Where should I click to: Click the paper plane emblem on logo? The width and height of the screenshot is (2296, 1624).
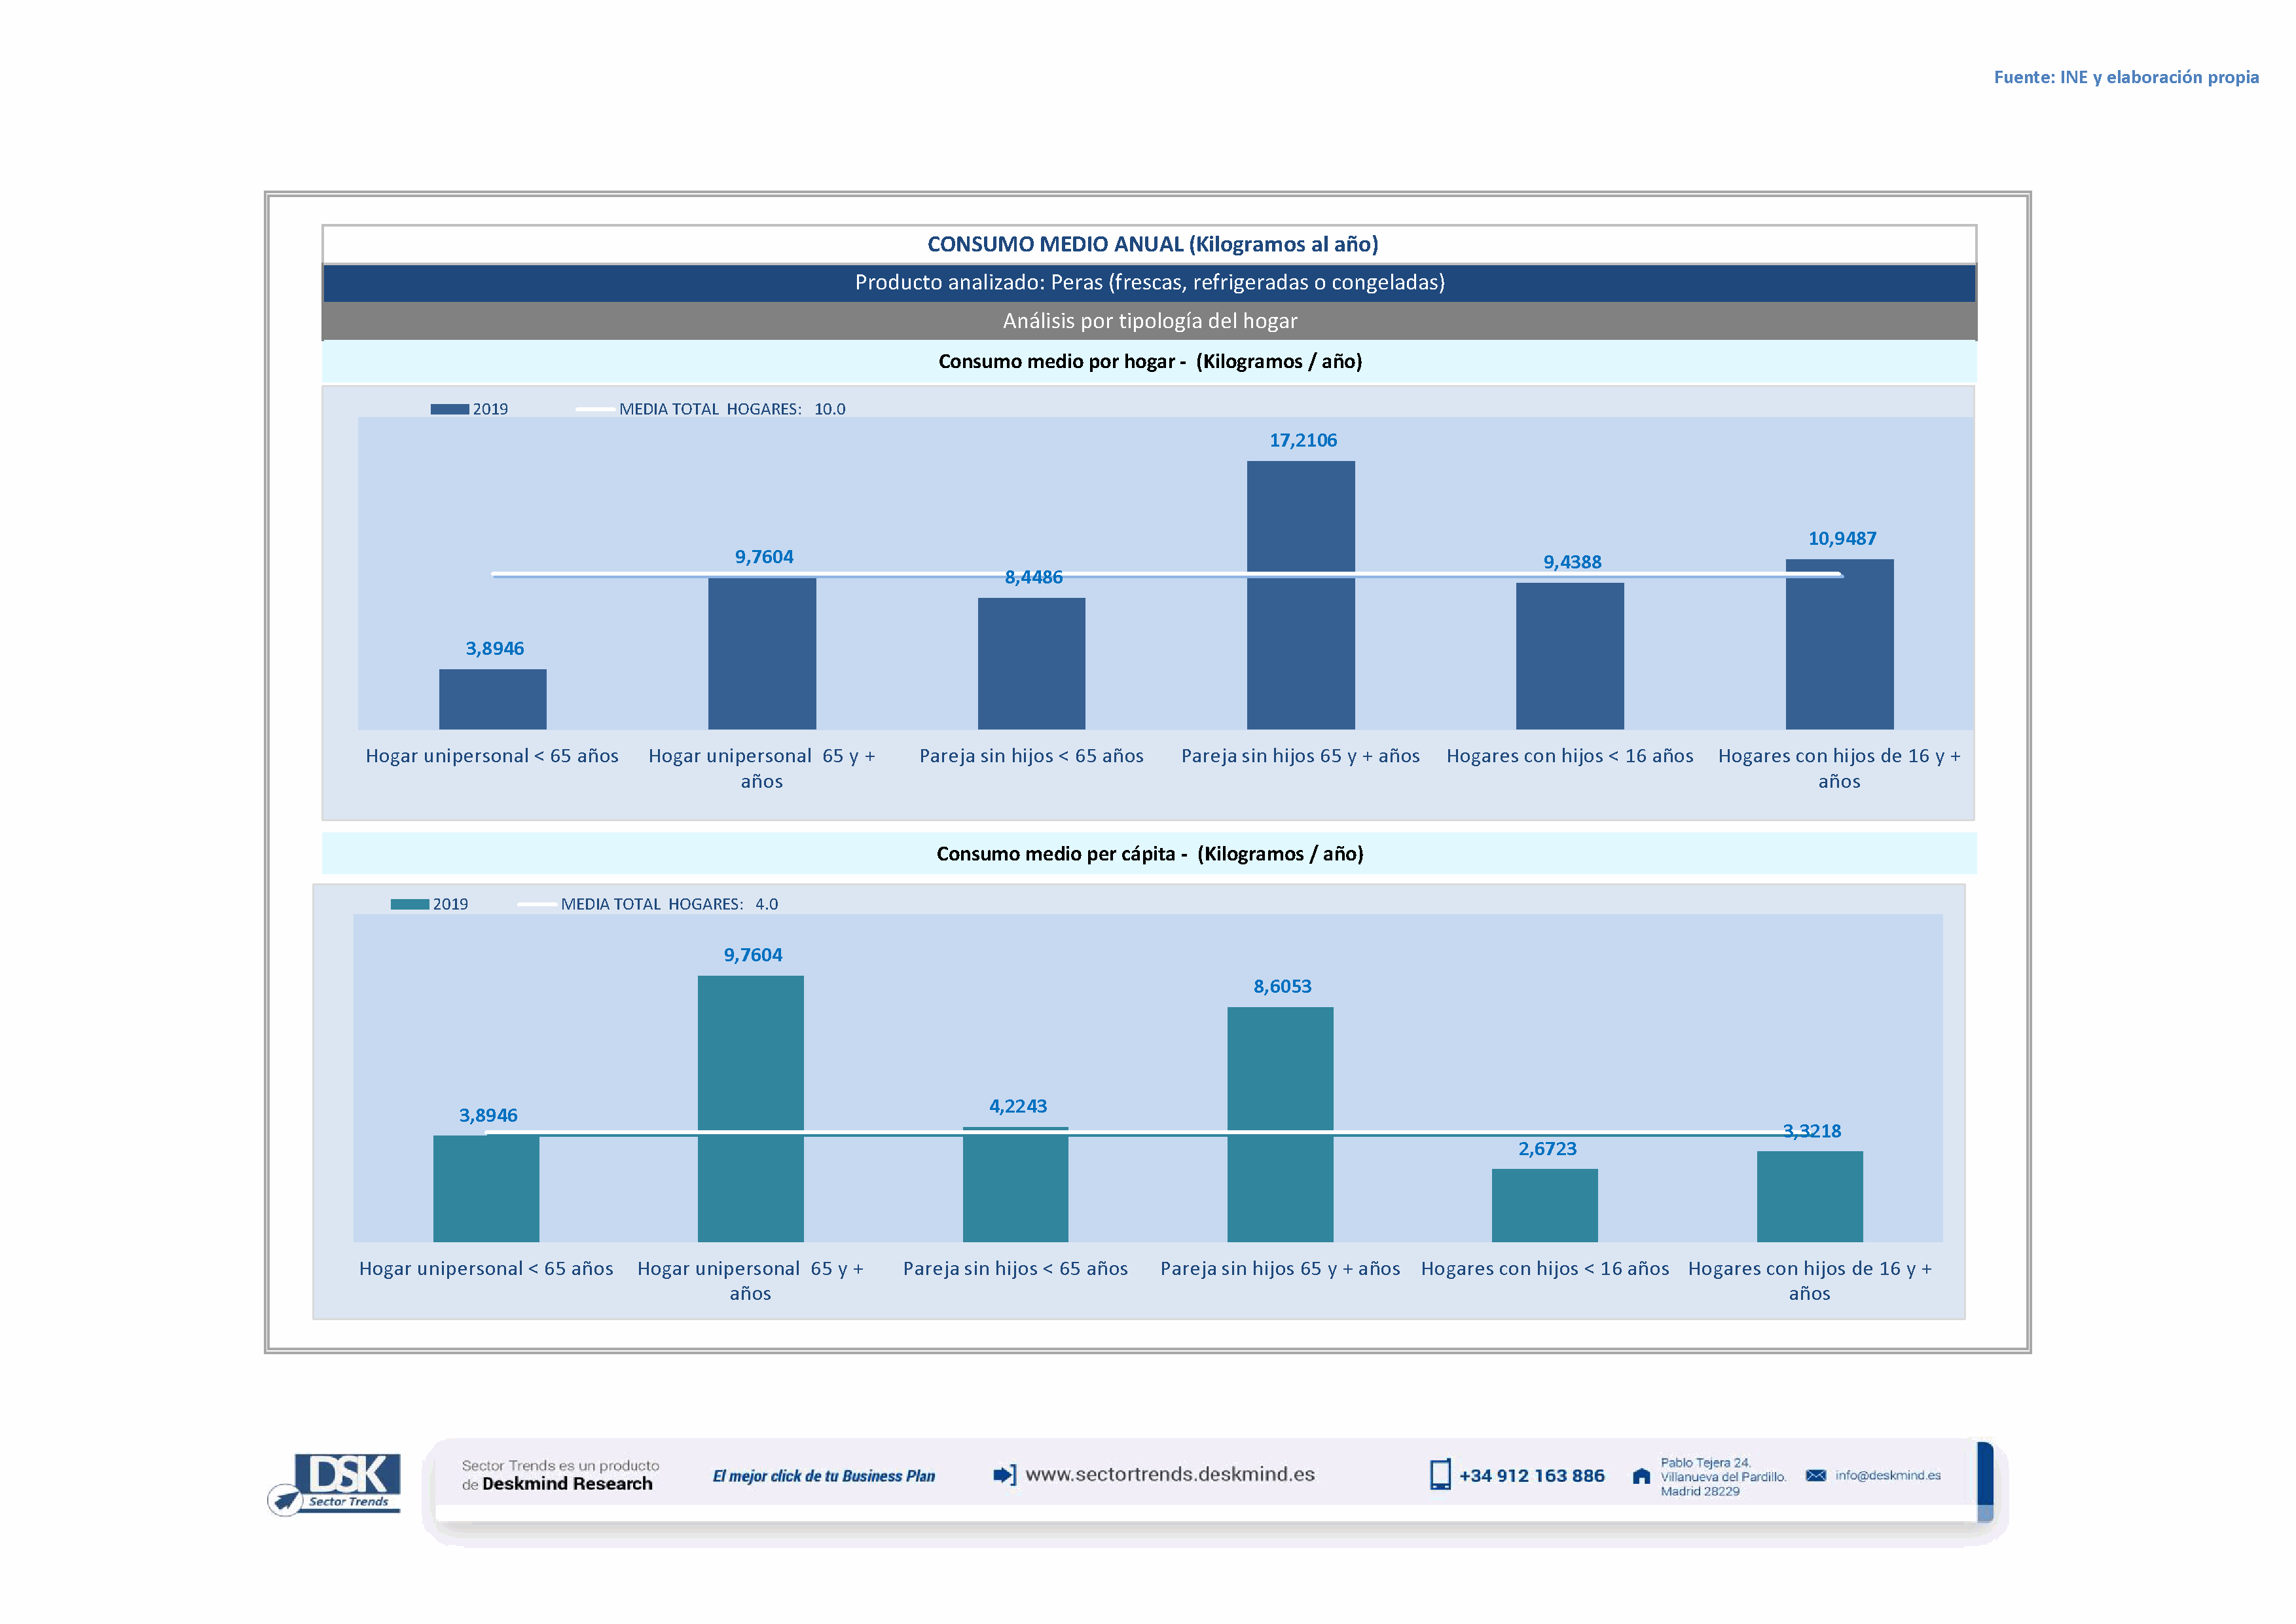286,1500
